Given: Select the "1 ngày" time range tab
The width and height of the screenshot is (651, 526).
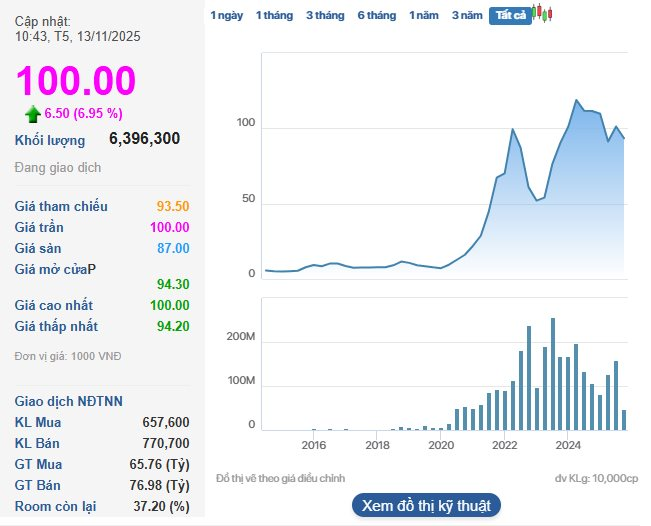Looking at the screenshot, I should pyautogui.click(x=226, y=15).
